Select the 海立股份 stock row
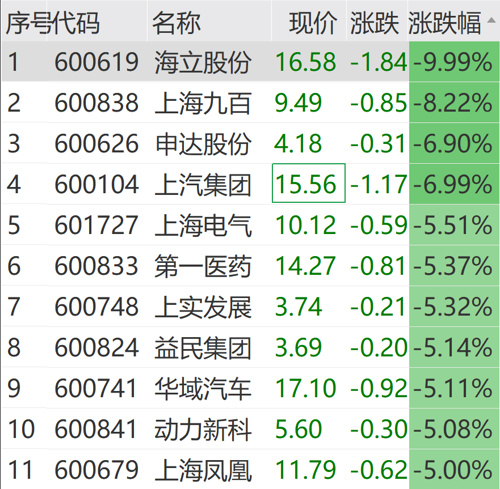 coord(250,62)
